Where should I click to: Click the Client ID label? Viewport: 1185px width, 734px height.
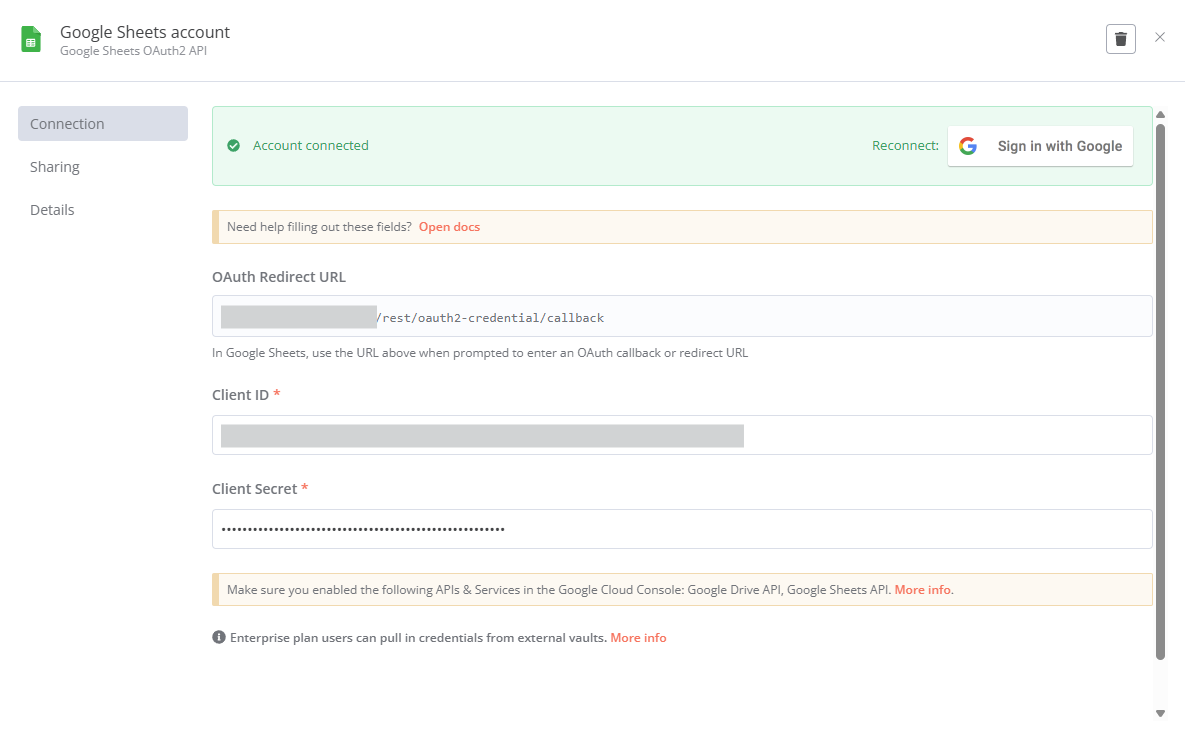240,395
